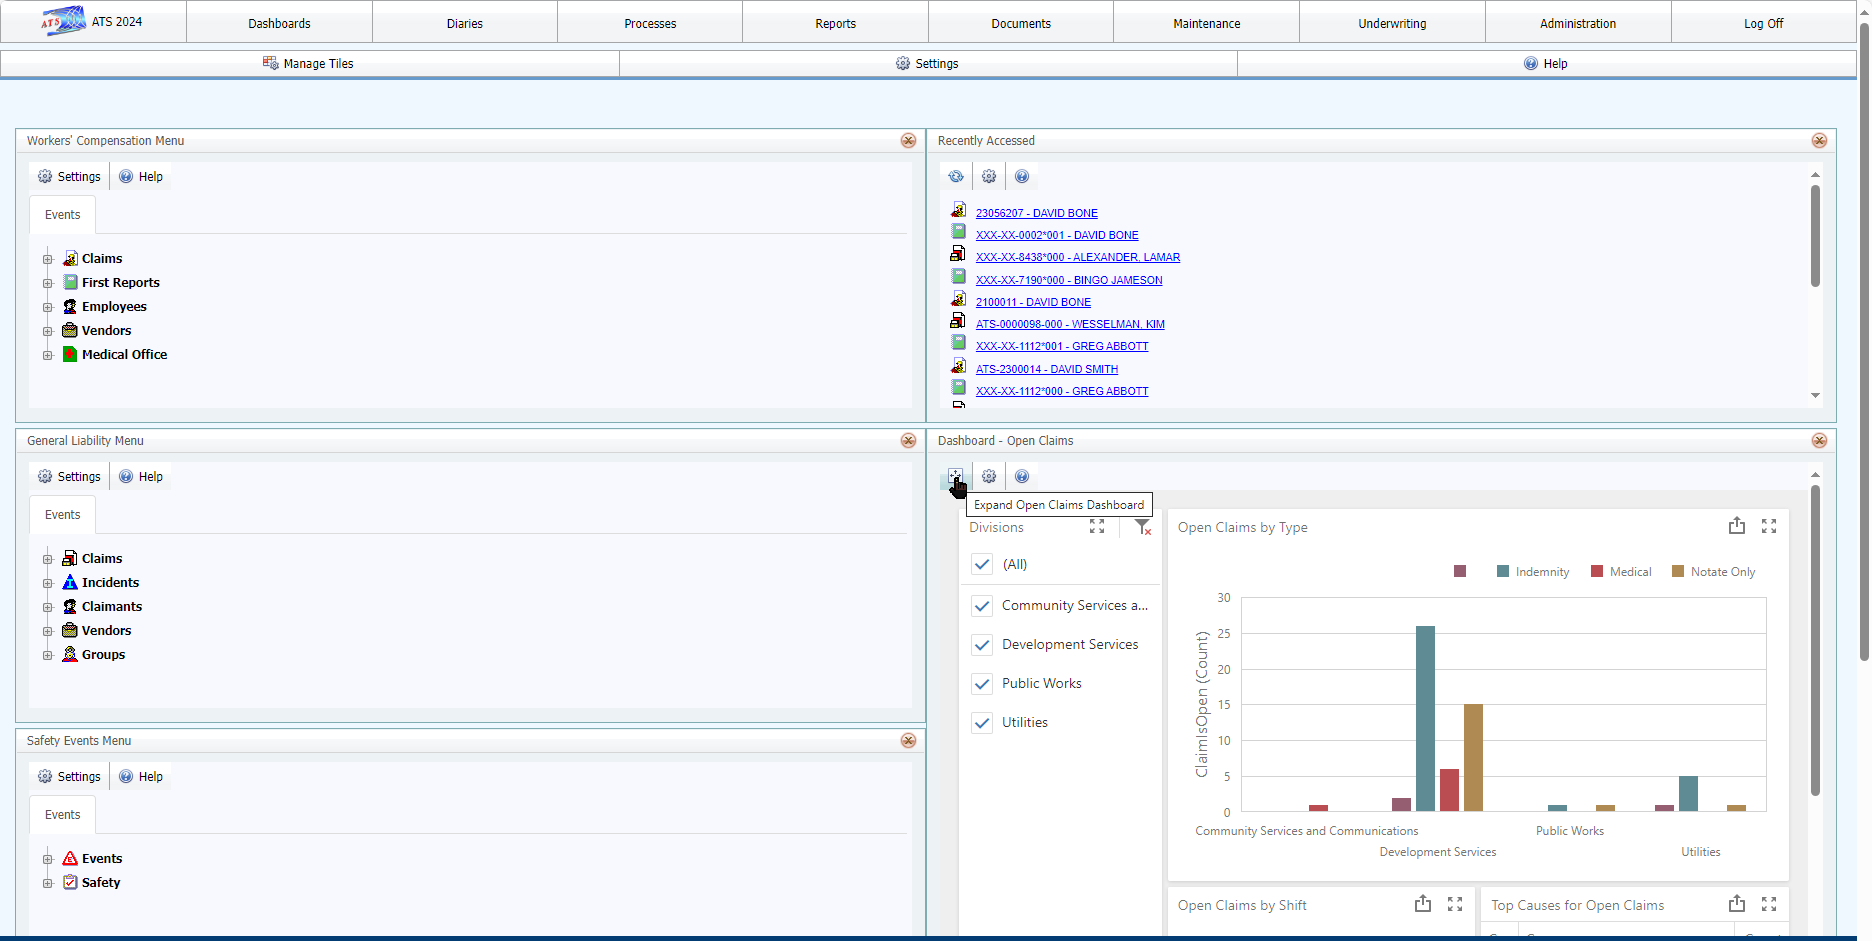
Task: Open the Dashboards menu
Action: [x=279, y=23]
